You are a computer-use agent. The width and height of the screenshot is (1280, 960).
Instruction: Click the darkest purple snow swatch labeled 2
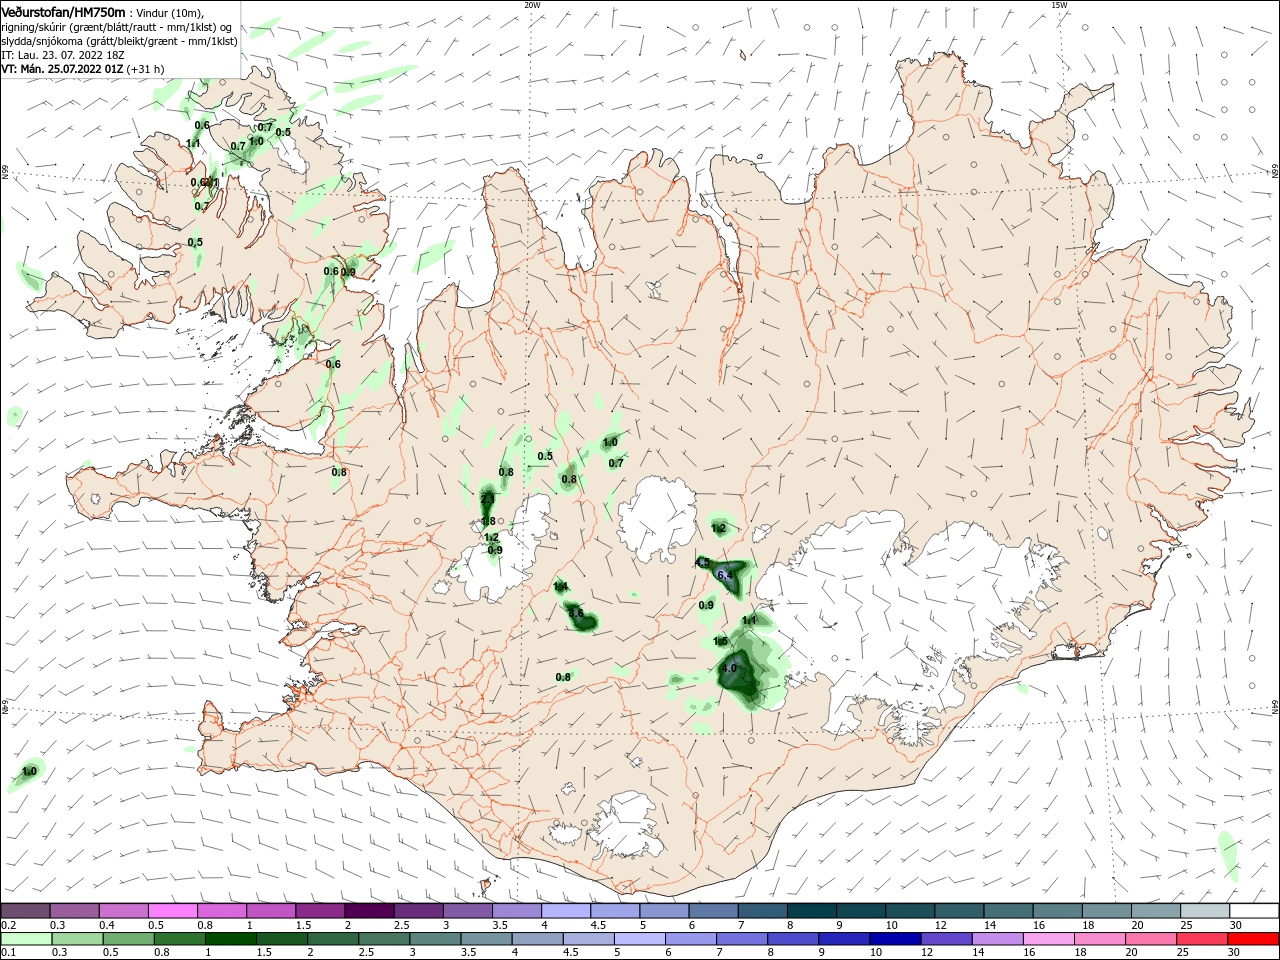tap(370, 911)
